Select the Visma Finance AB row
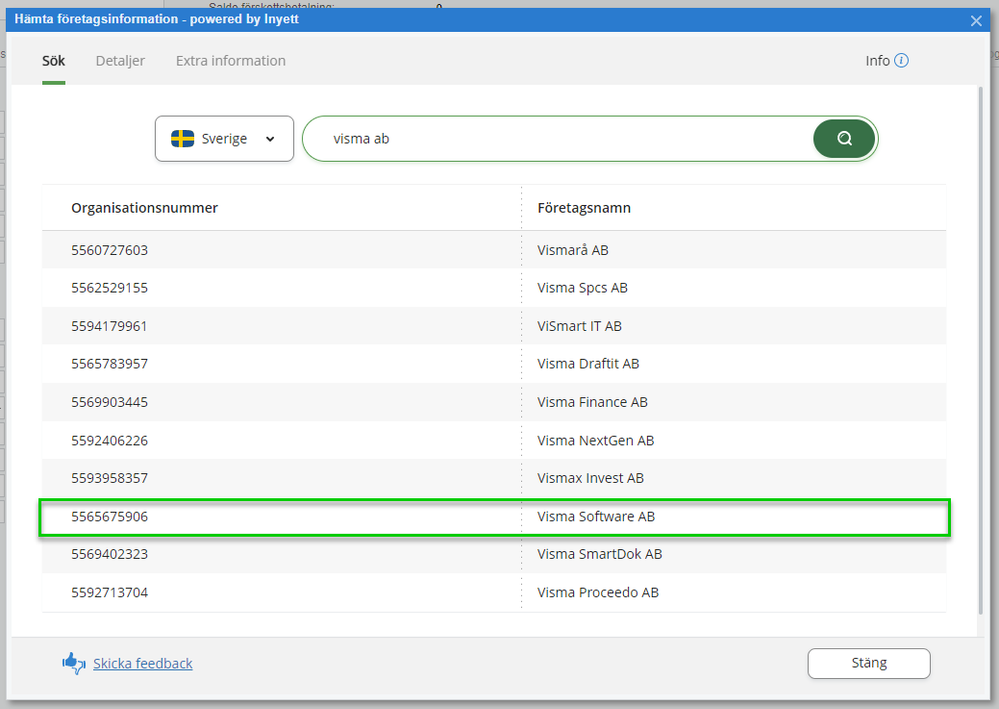Image resolution: width=999 pixels, height=709 pixels. (x=494, y=402)
